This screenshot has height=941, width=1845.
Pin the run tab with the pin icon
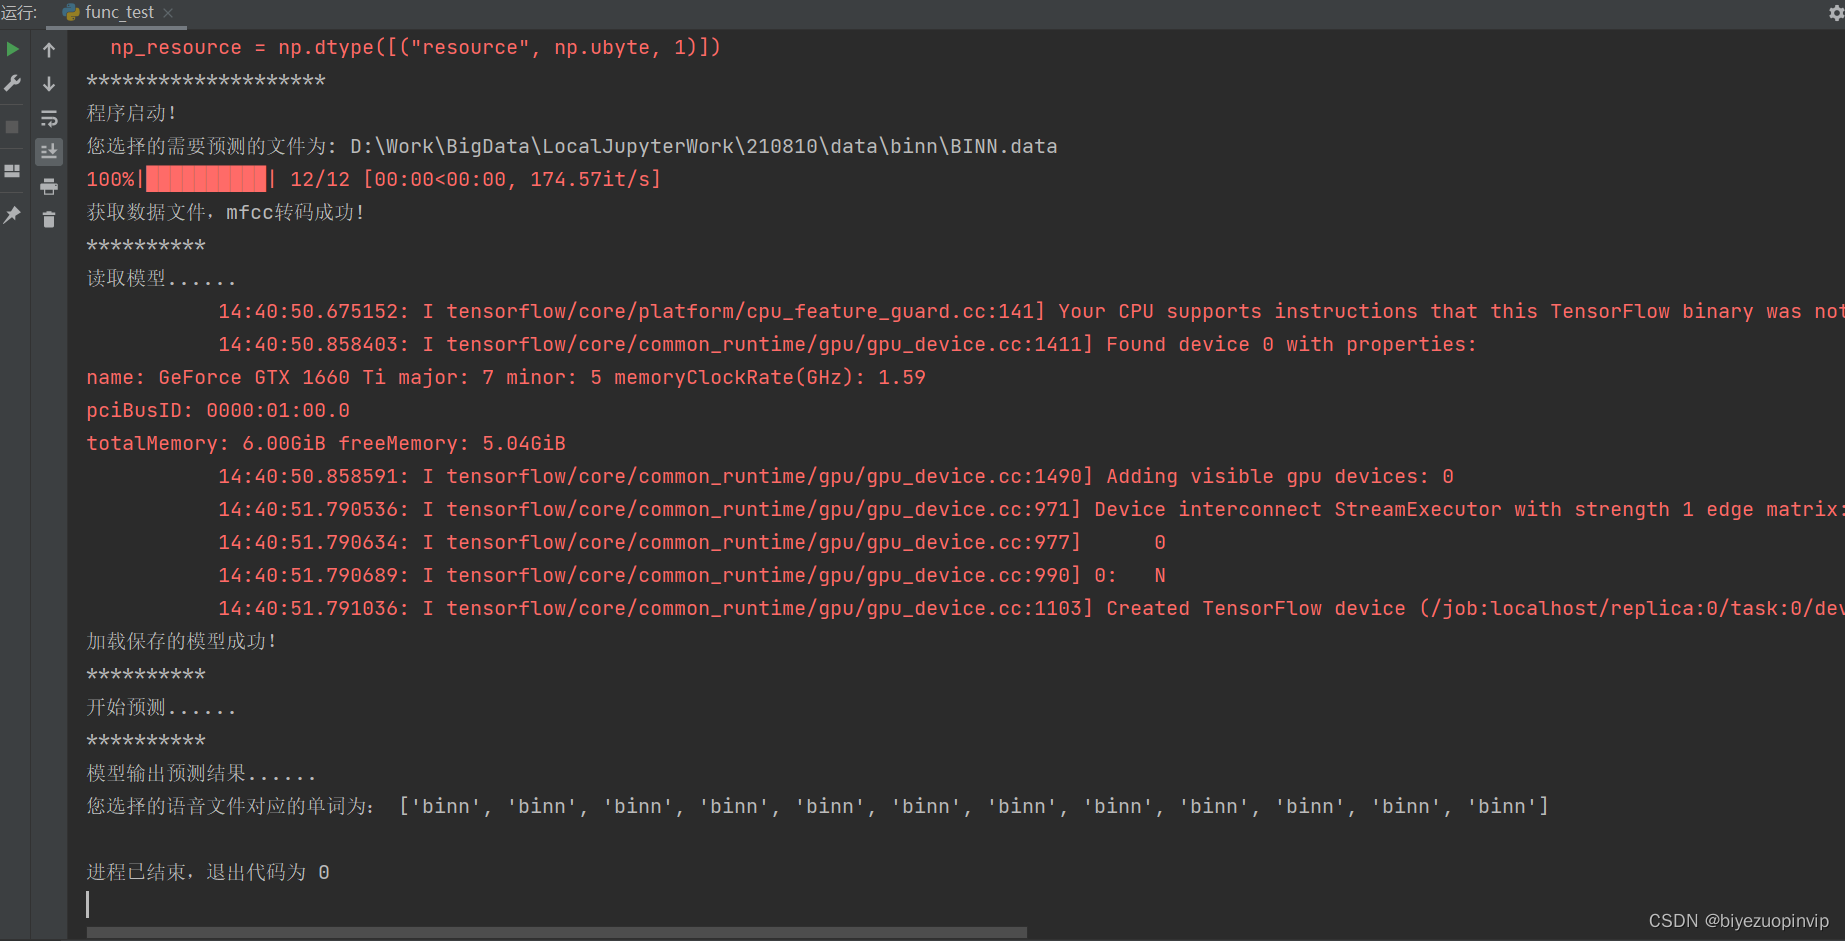(x=13, y=214)
